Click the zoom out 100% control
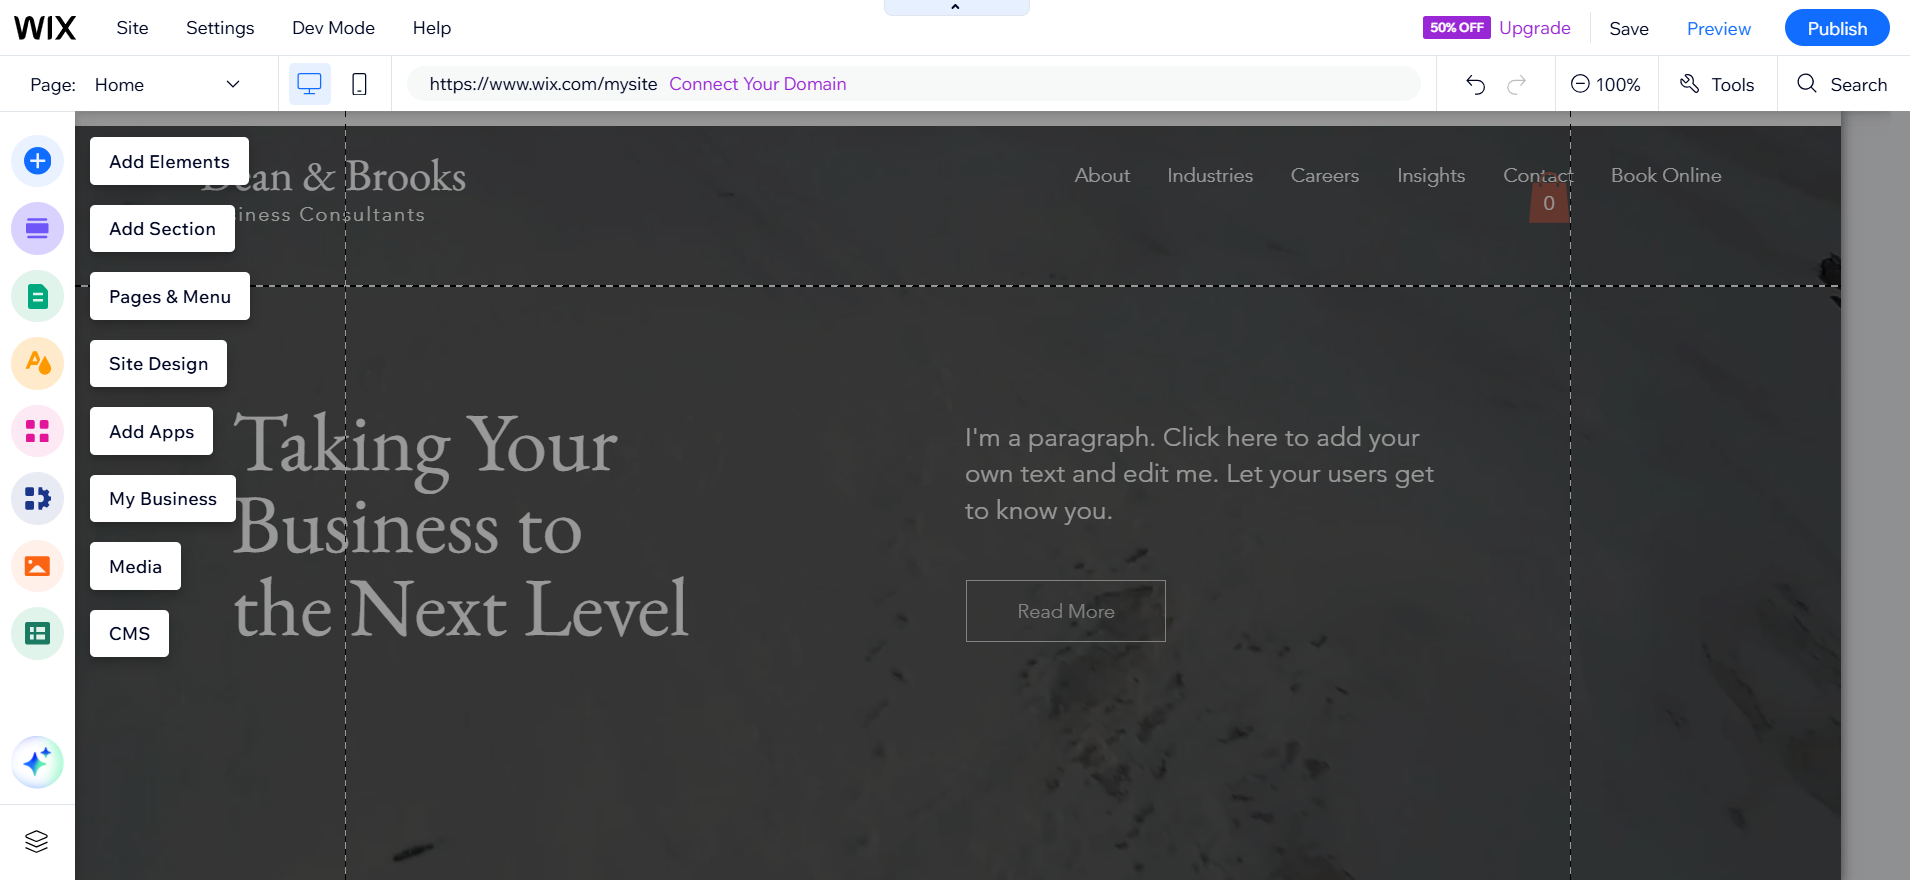 1605,84
